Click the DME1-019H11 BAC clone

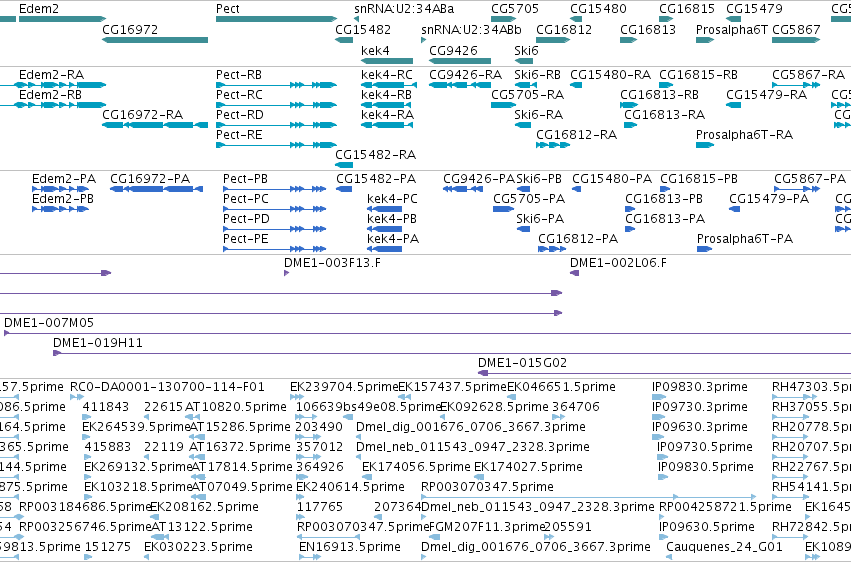452,353
